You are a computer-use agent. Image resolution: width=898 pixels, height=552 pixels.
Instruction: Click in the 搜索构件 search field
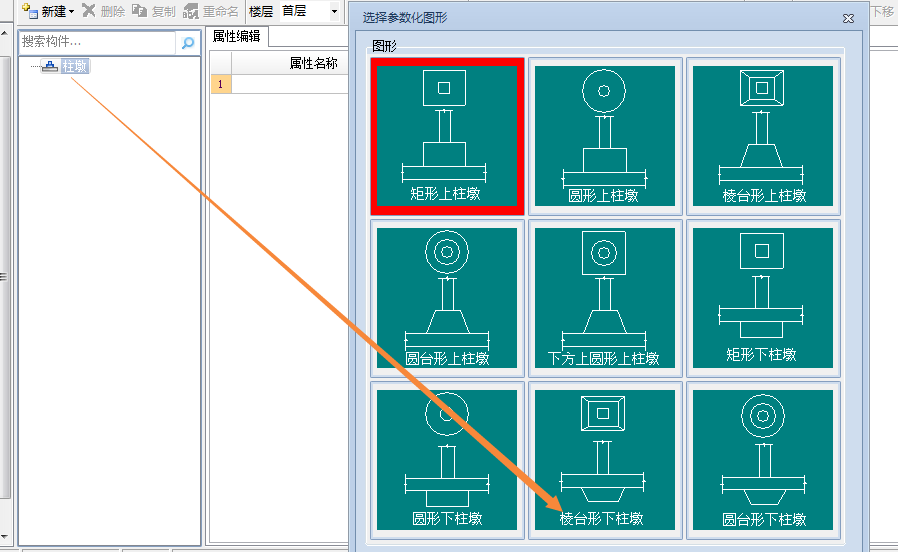click(97, 42)
